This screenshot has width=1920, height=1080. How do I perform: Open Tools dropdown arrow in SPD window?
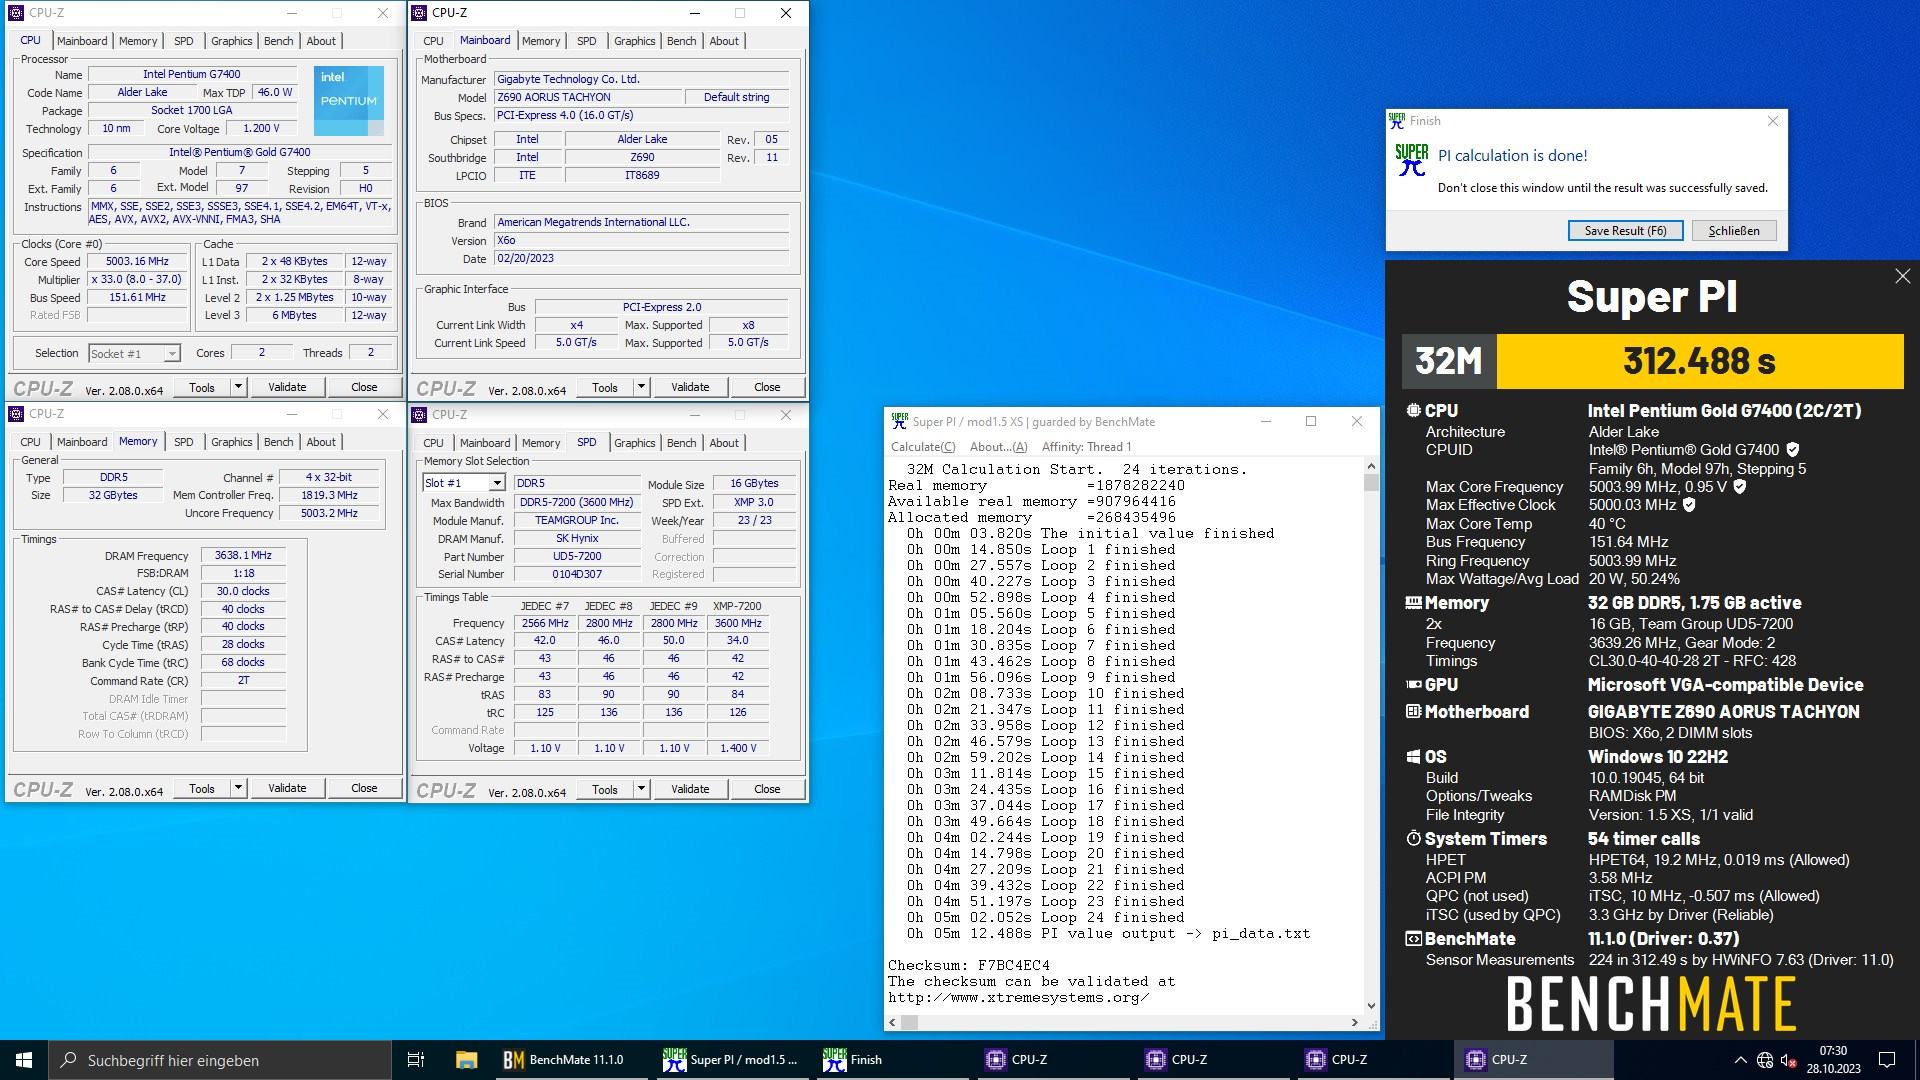(641, 789)
